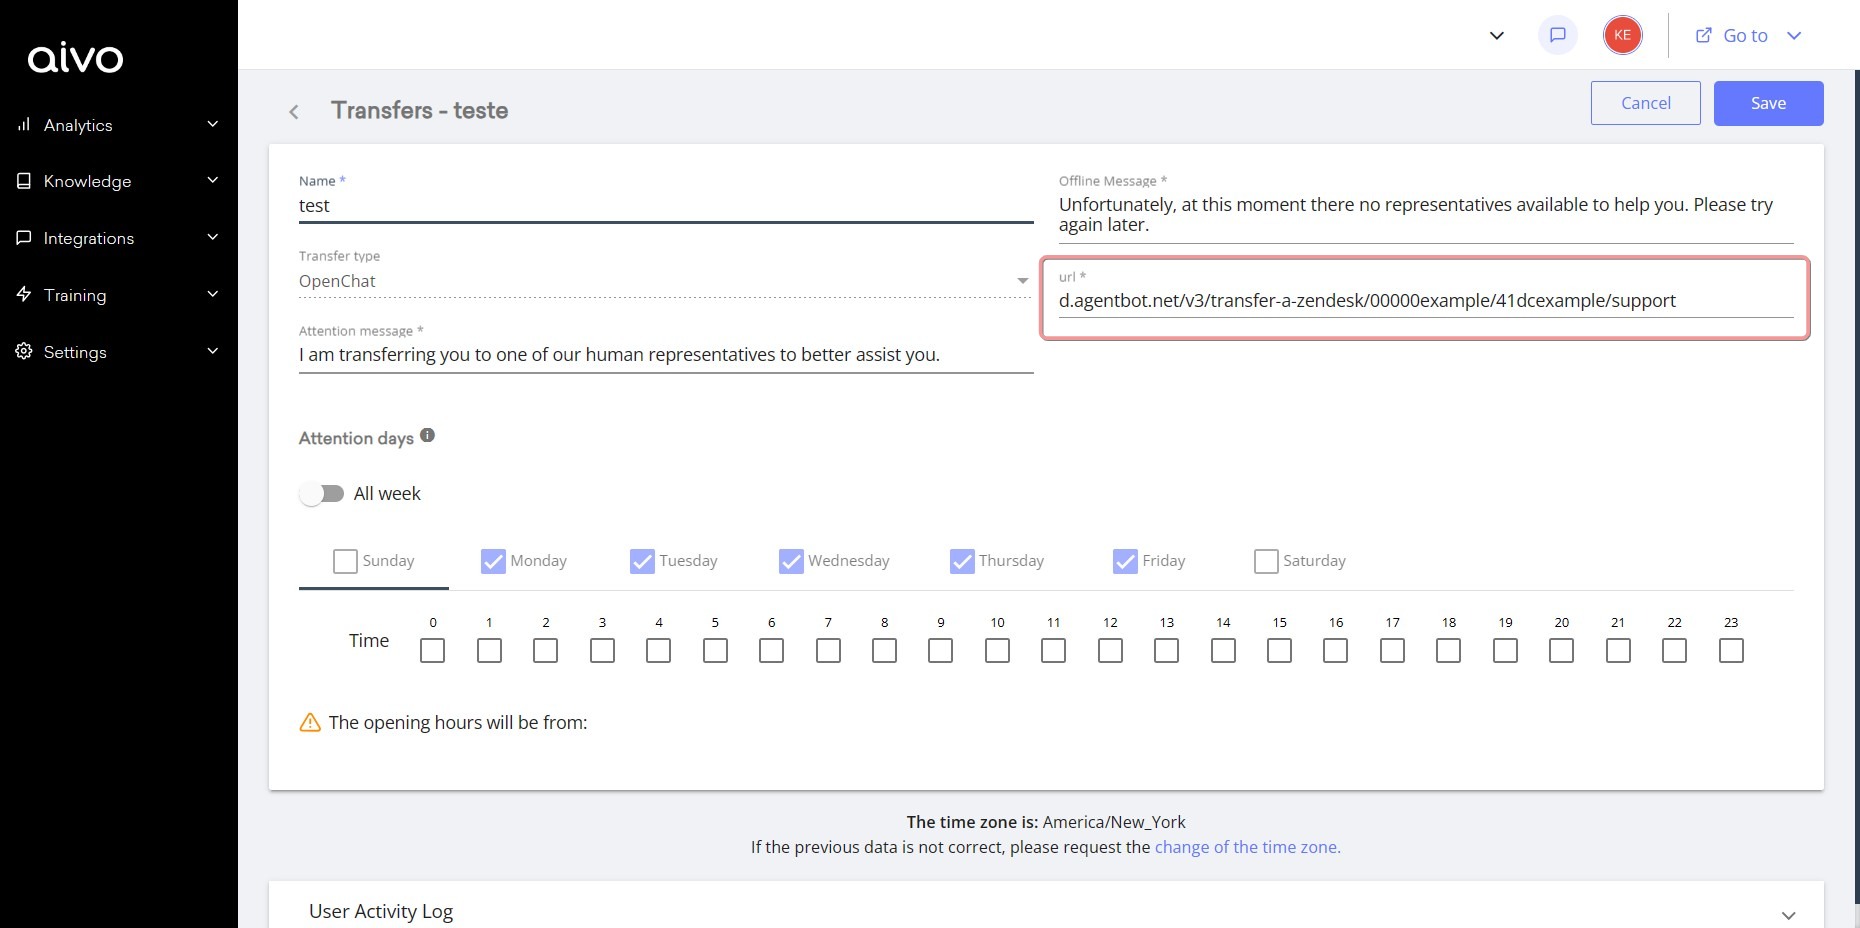Enable the All week toggle
This screenshot has height=928, width=1860.
(322, 493)
